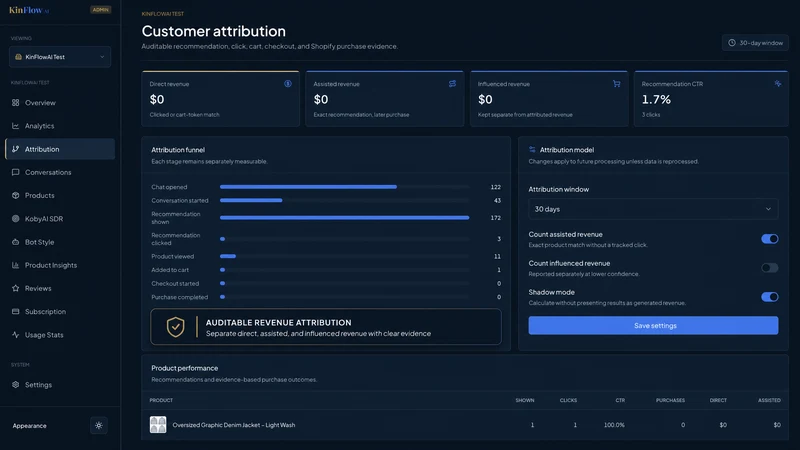Click the CLICKS column header
Screen dimensions: 800x450
[568, 401]
